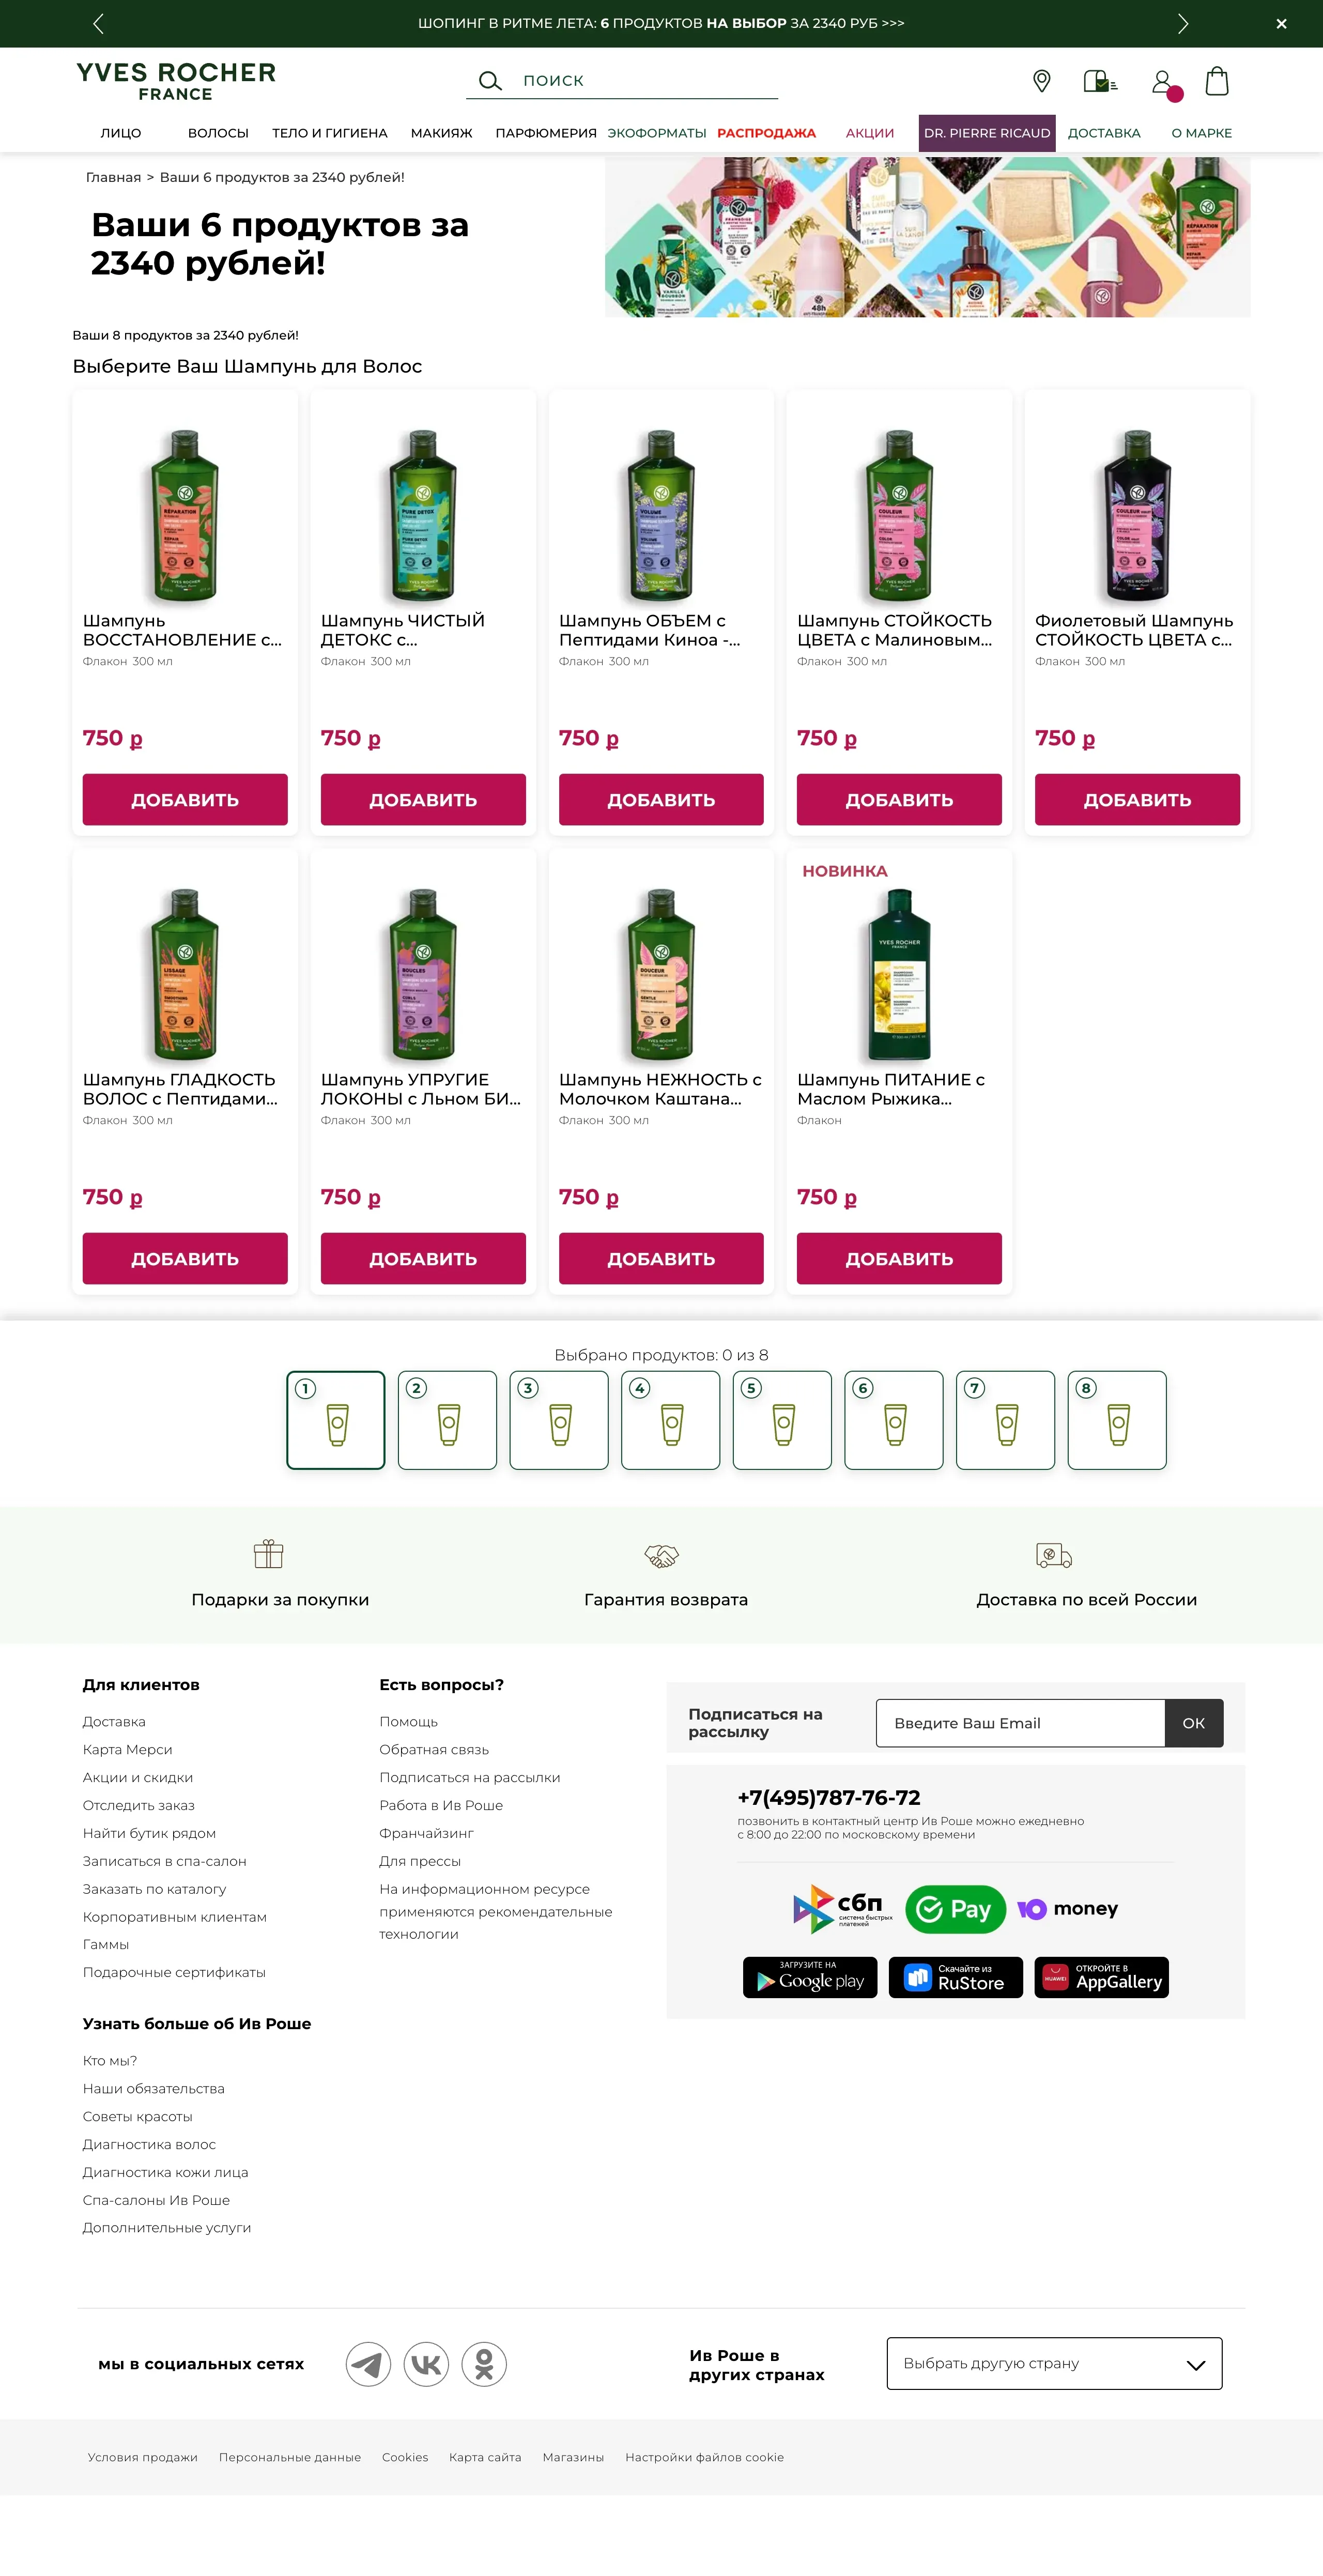The height and width of the screenshot is (2576, 1323).
Task: Open the VK social icon
Action: point(426,2364)
